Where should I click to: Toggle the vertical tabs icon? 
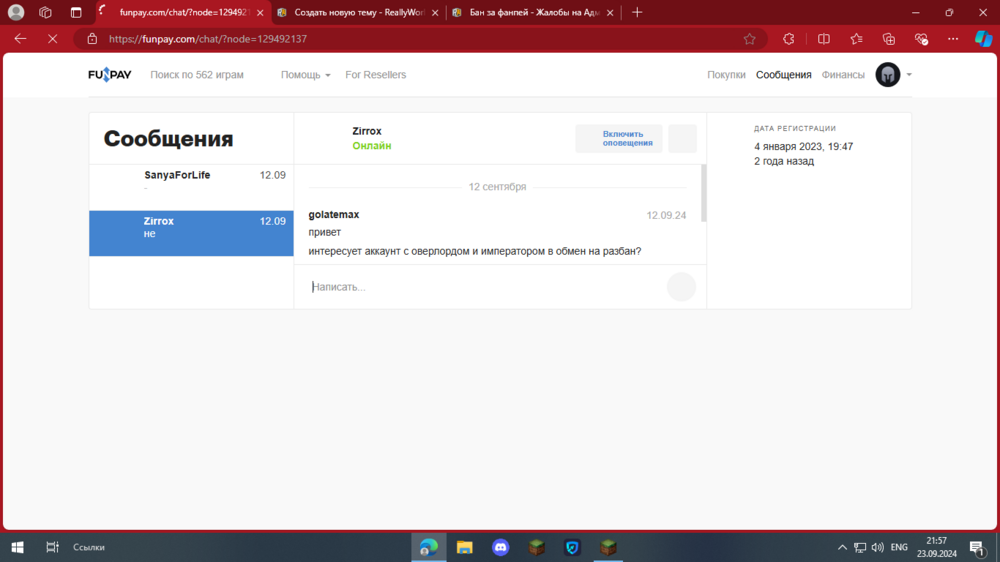76,12
